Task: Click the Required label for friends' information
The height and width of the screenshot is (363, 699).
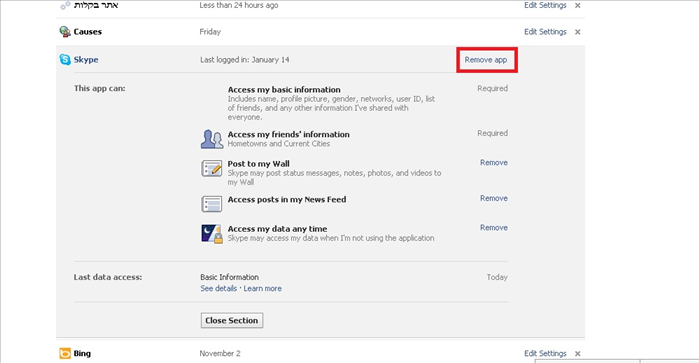Action: pyautogui.click(x=493, y=133)
